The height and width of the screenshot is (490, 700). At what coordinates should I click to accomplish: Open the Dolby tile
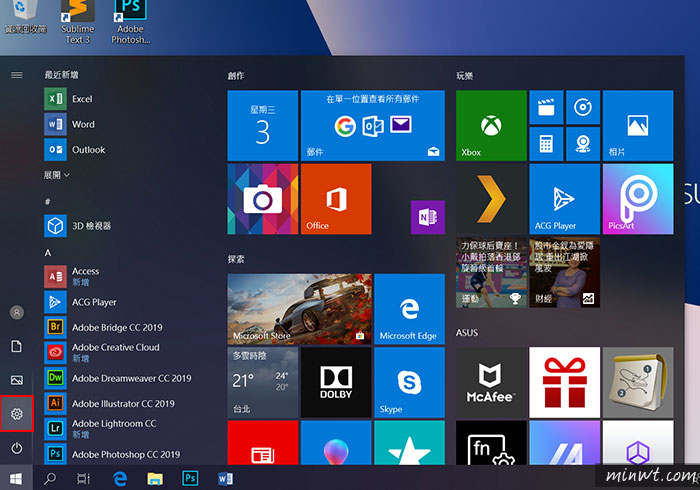(336, 382)
